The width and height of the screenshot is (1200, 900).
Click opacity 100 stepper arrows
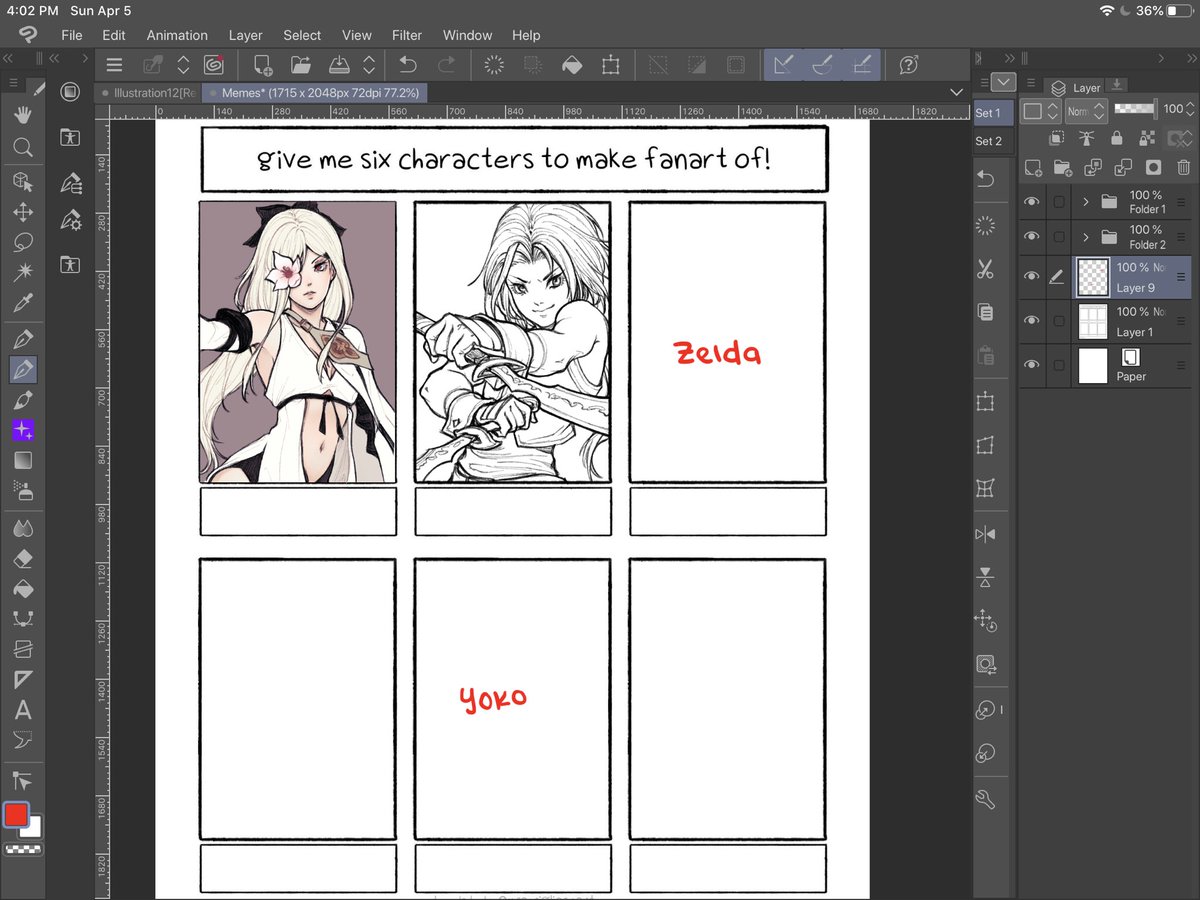tap(1191, 109)
